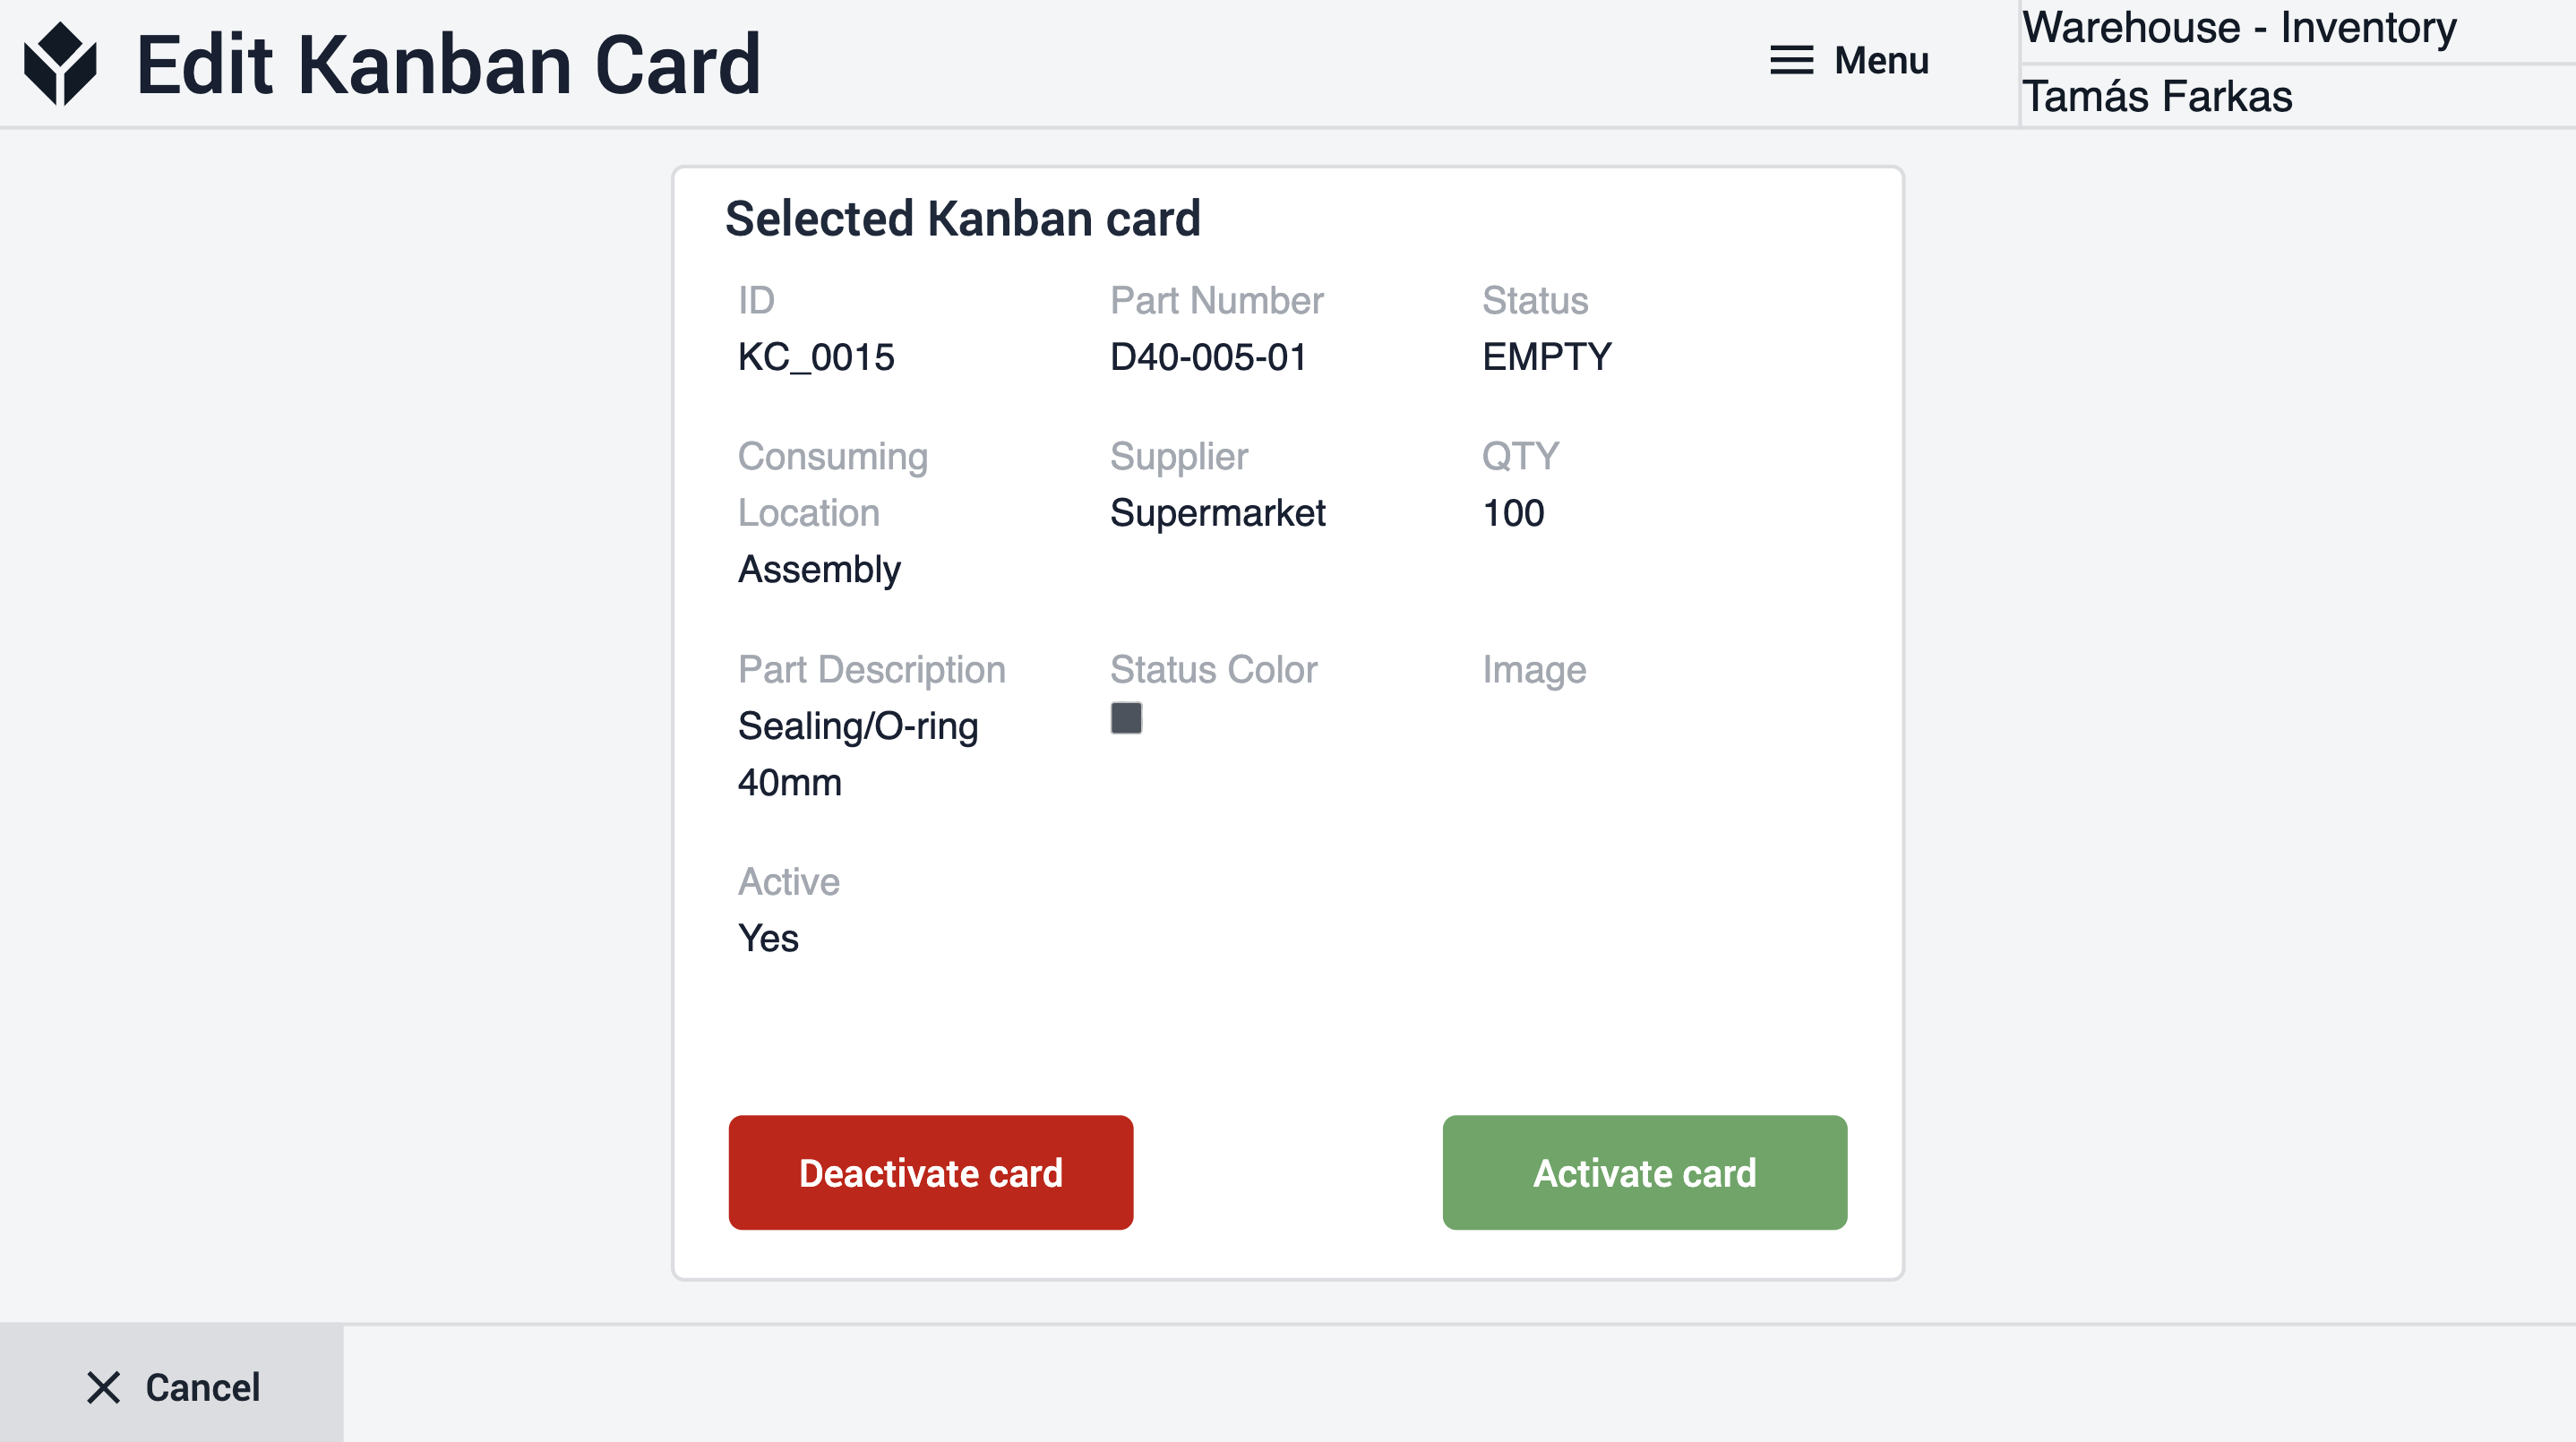The image size is (2576, 1442).
Task: Open the Menu label
Action: click(1881, 60)
